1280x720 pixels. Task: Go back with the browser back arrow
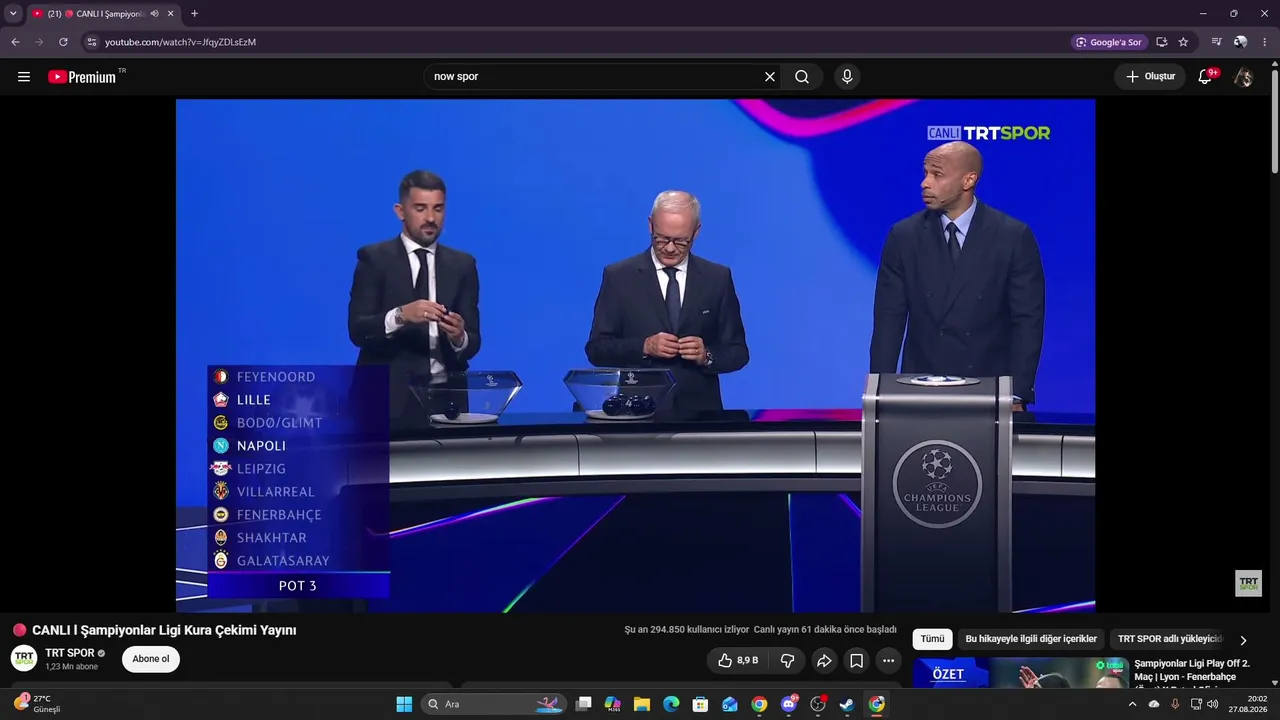tap(15, 42)
